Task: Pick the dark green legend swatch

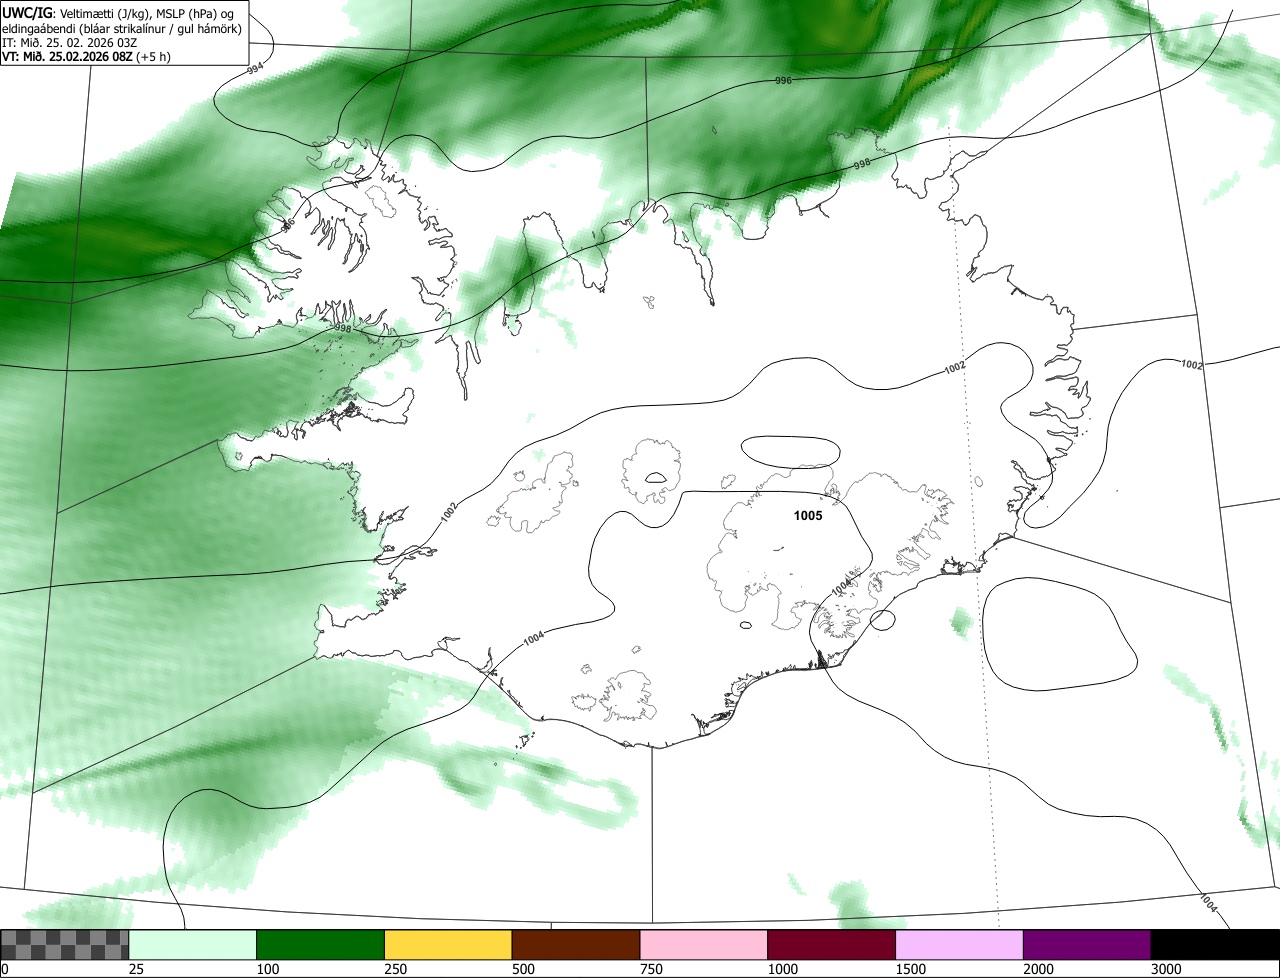Action: (x=321, y=945)
